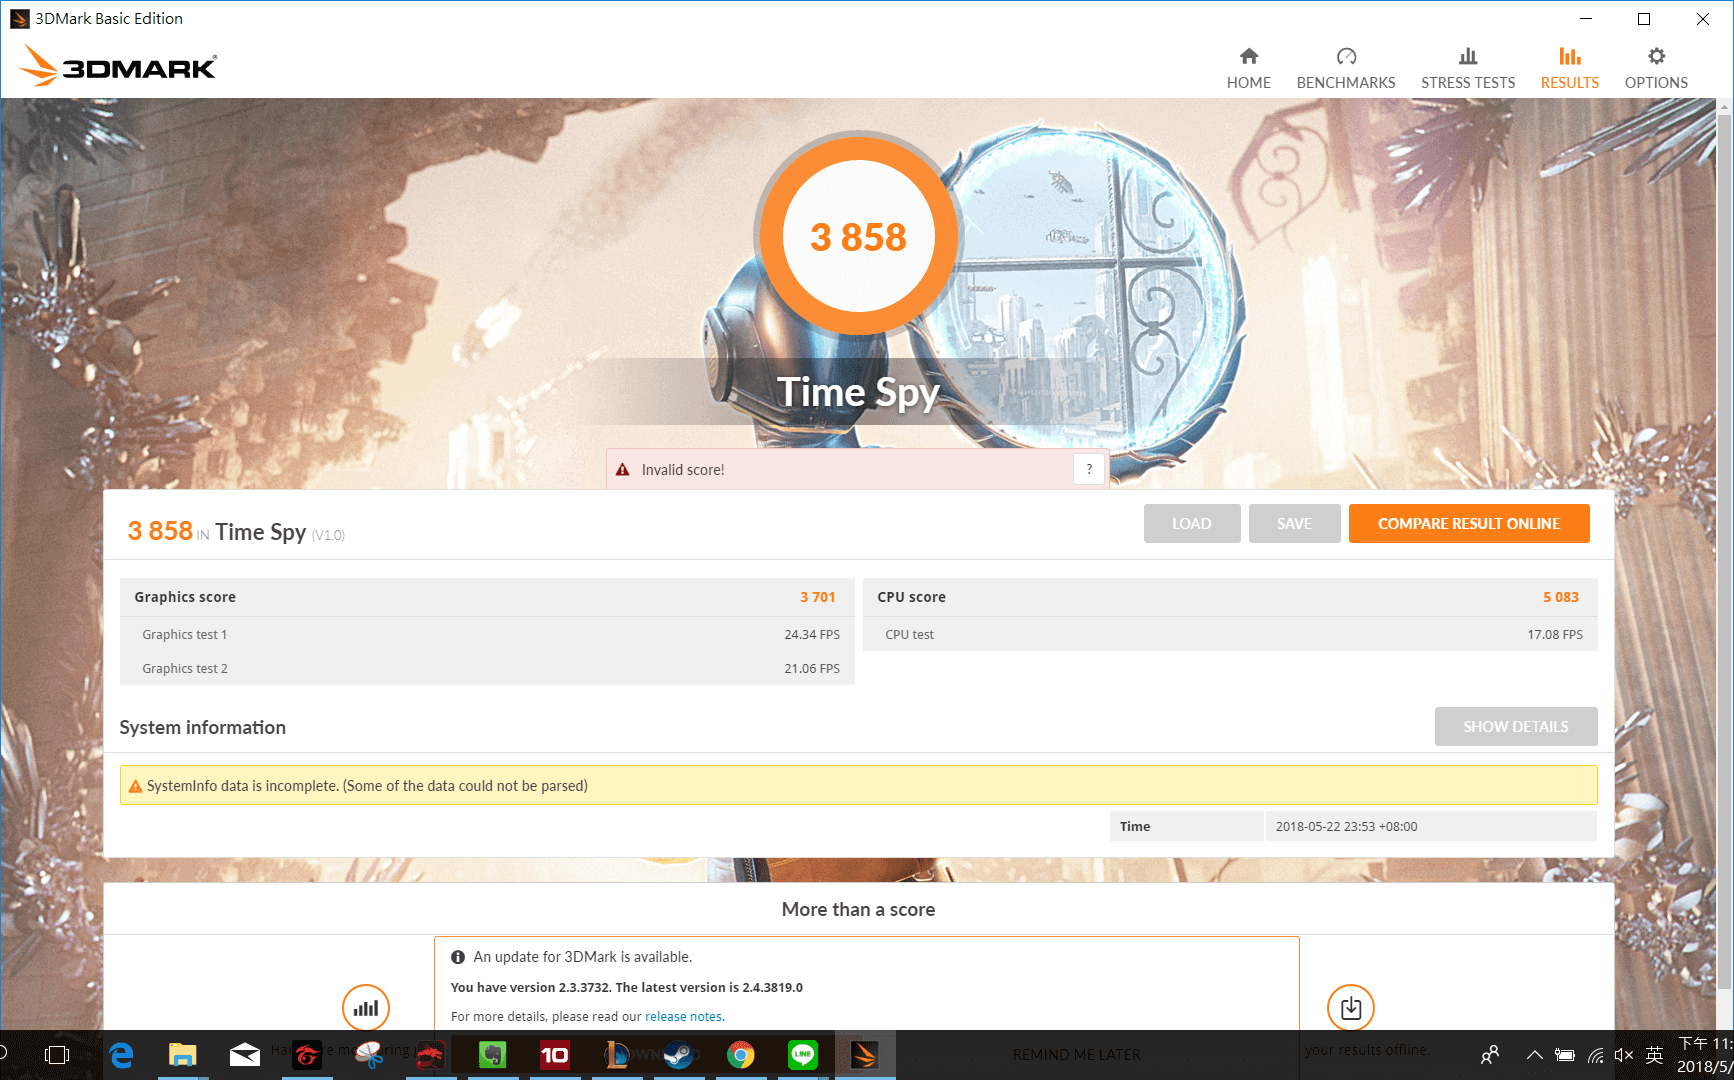1734x1080 pixels.
Task: Click the SystemInfo incomplete warning icon
Action: click(x=135, y=786)
